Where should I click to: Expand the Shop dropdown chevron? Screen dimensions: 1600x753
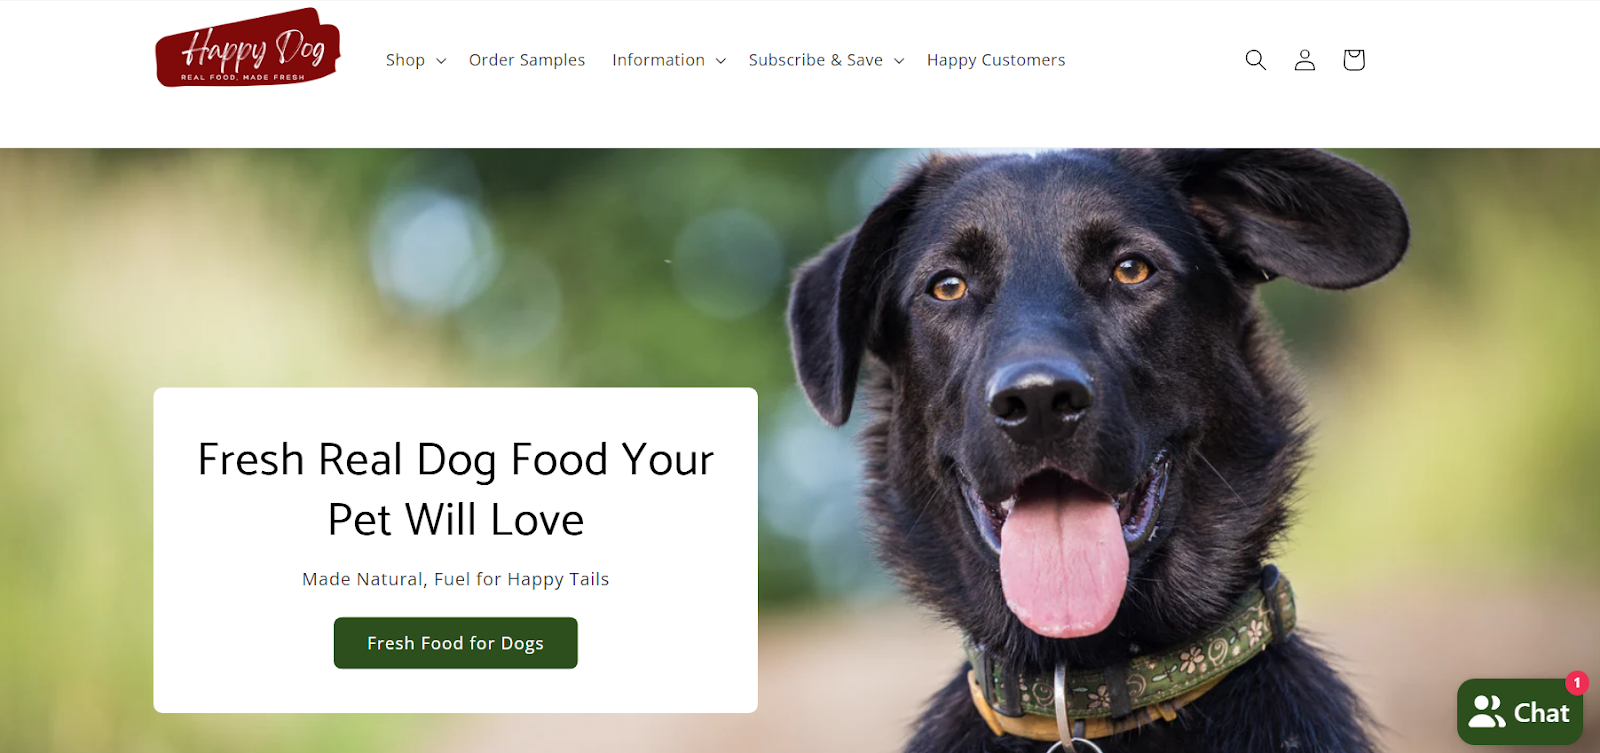click(441, 61)
